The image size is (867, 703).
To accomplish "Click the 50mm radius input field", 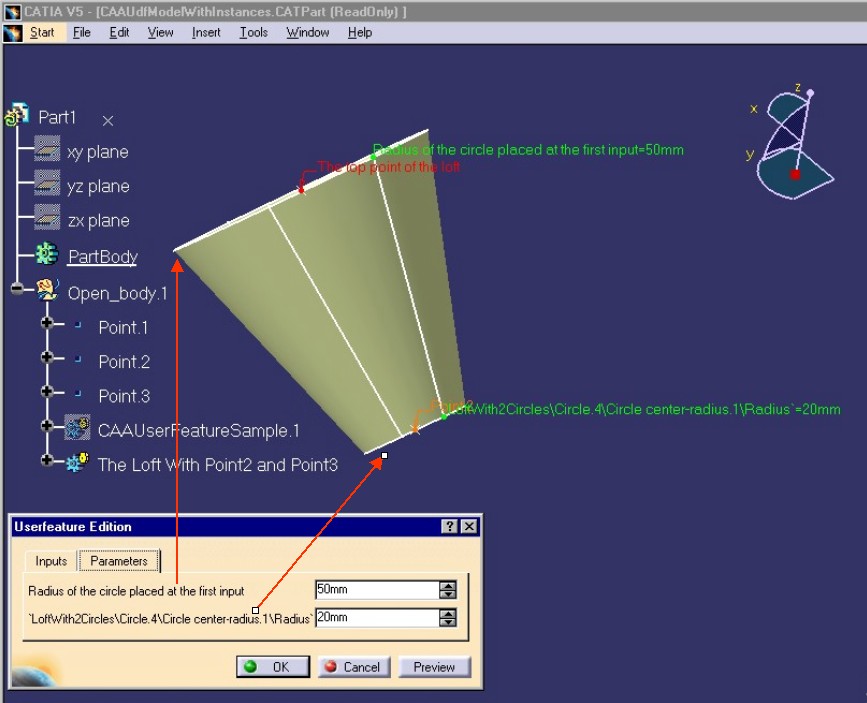I will pos(377,590).
